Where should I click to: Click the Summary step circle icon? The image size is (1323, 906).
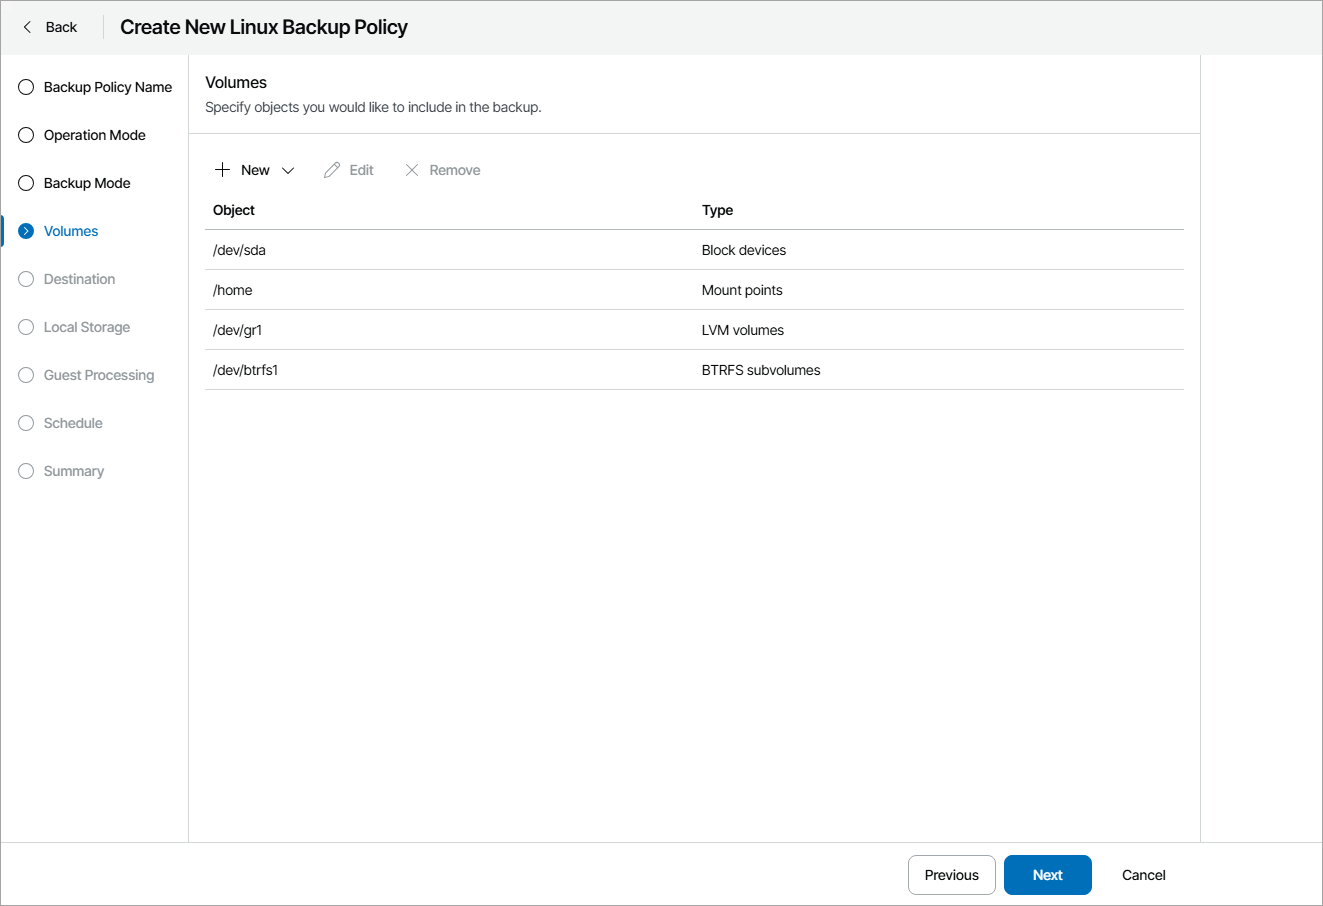26,471
